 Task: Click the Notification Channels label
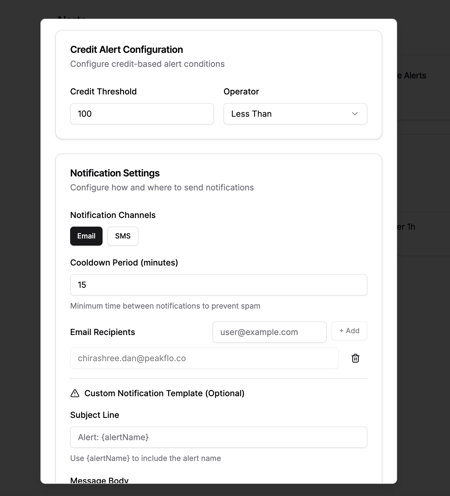(x=113, y=215)
